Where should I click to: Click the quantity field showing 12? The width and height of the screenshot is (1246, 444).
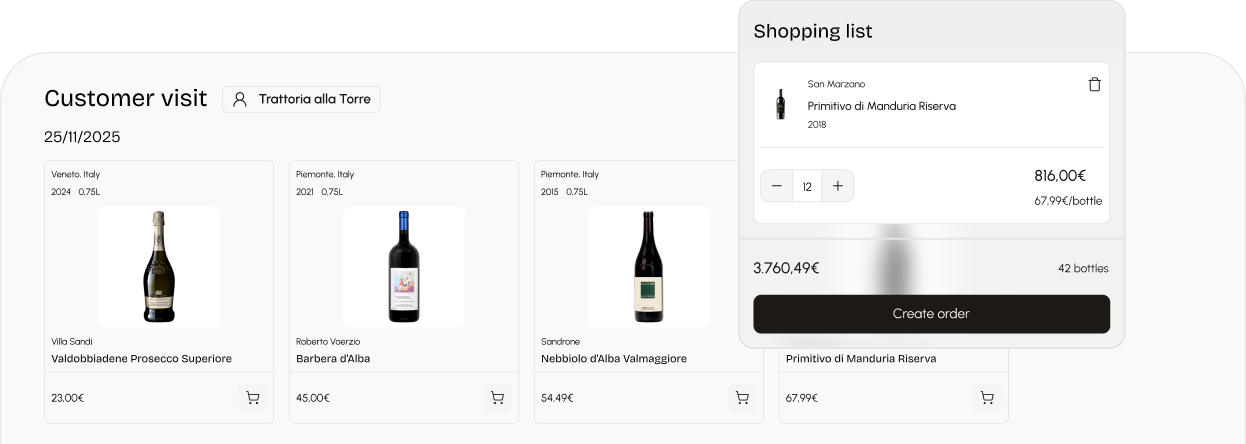(x=807, y=186)
